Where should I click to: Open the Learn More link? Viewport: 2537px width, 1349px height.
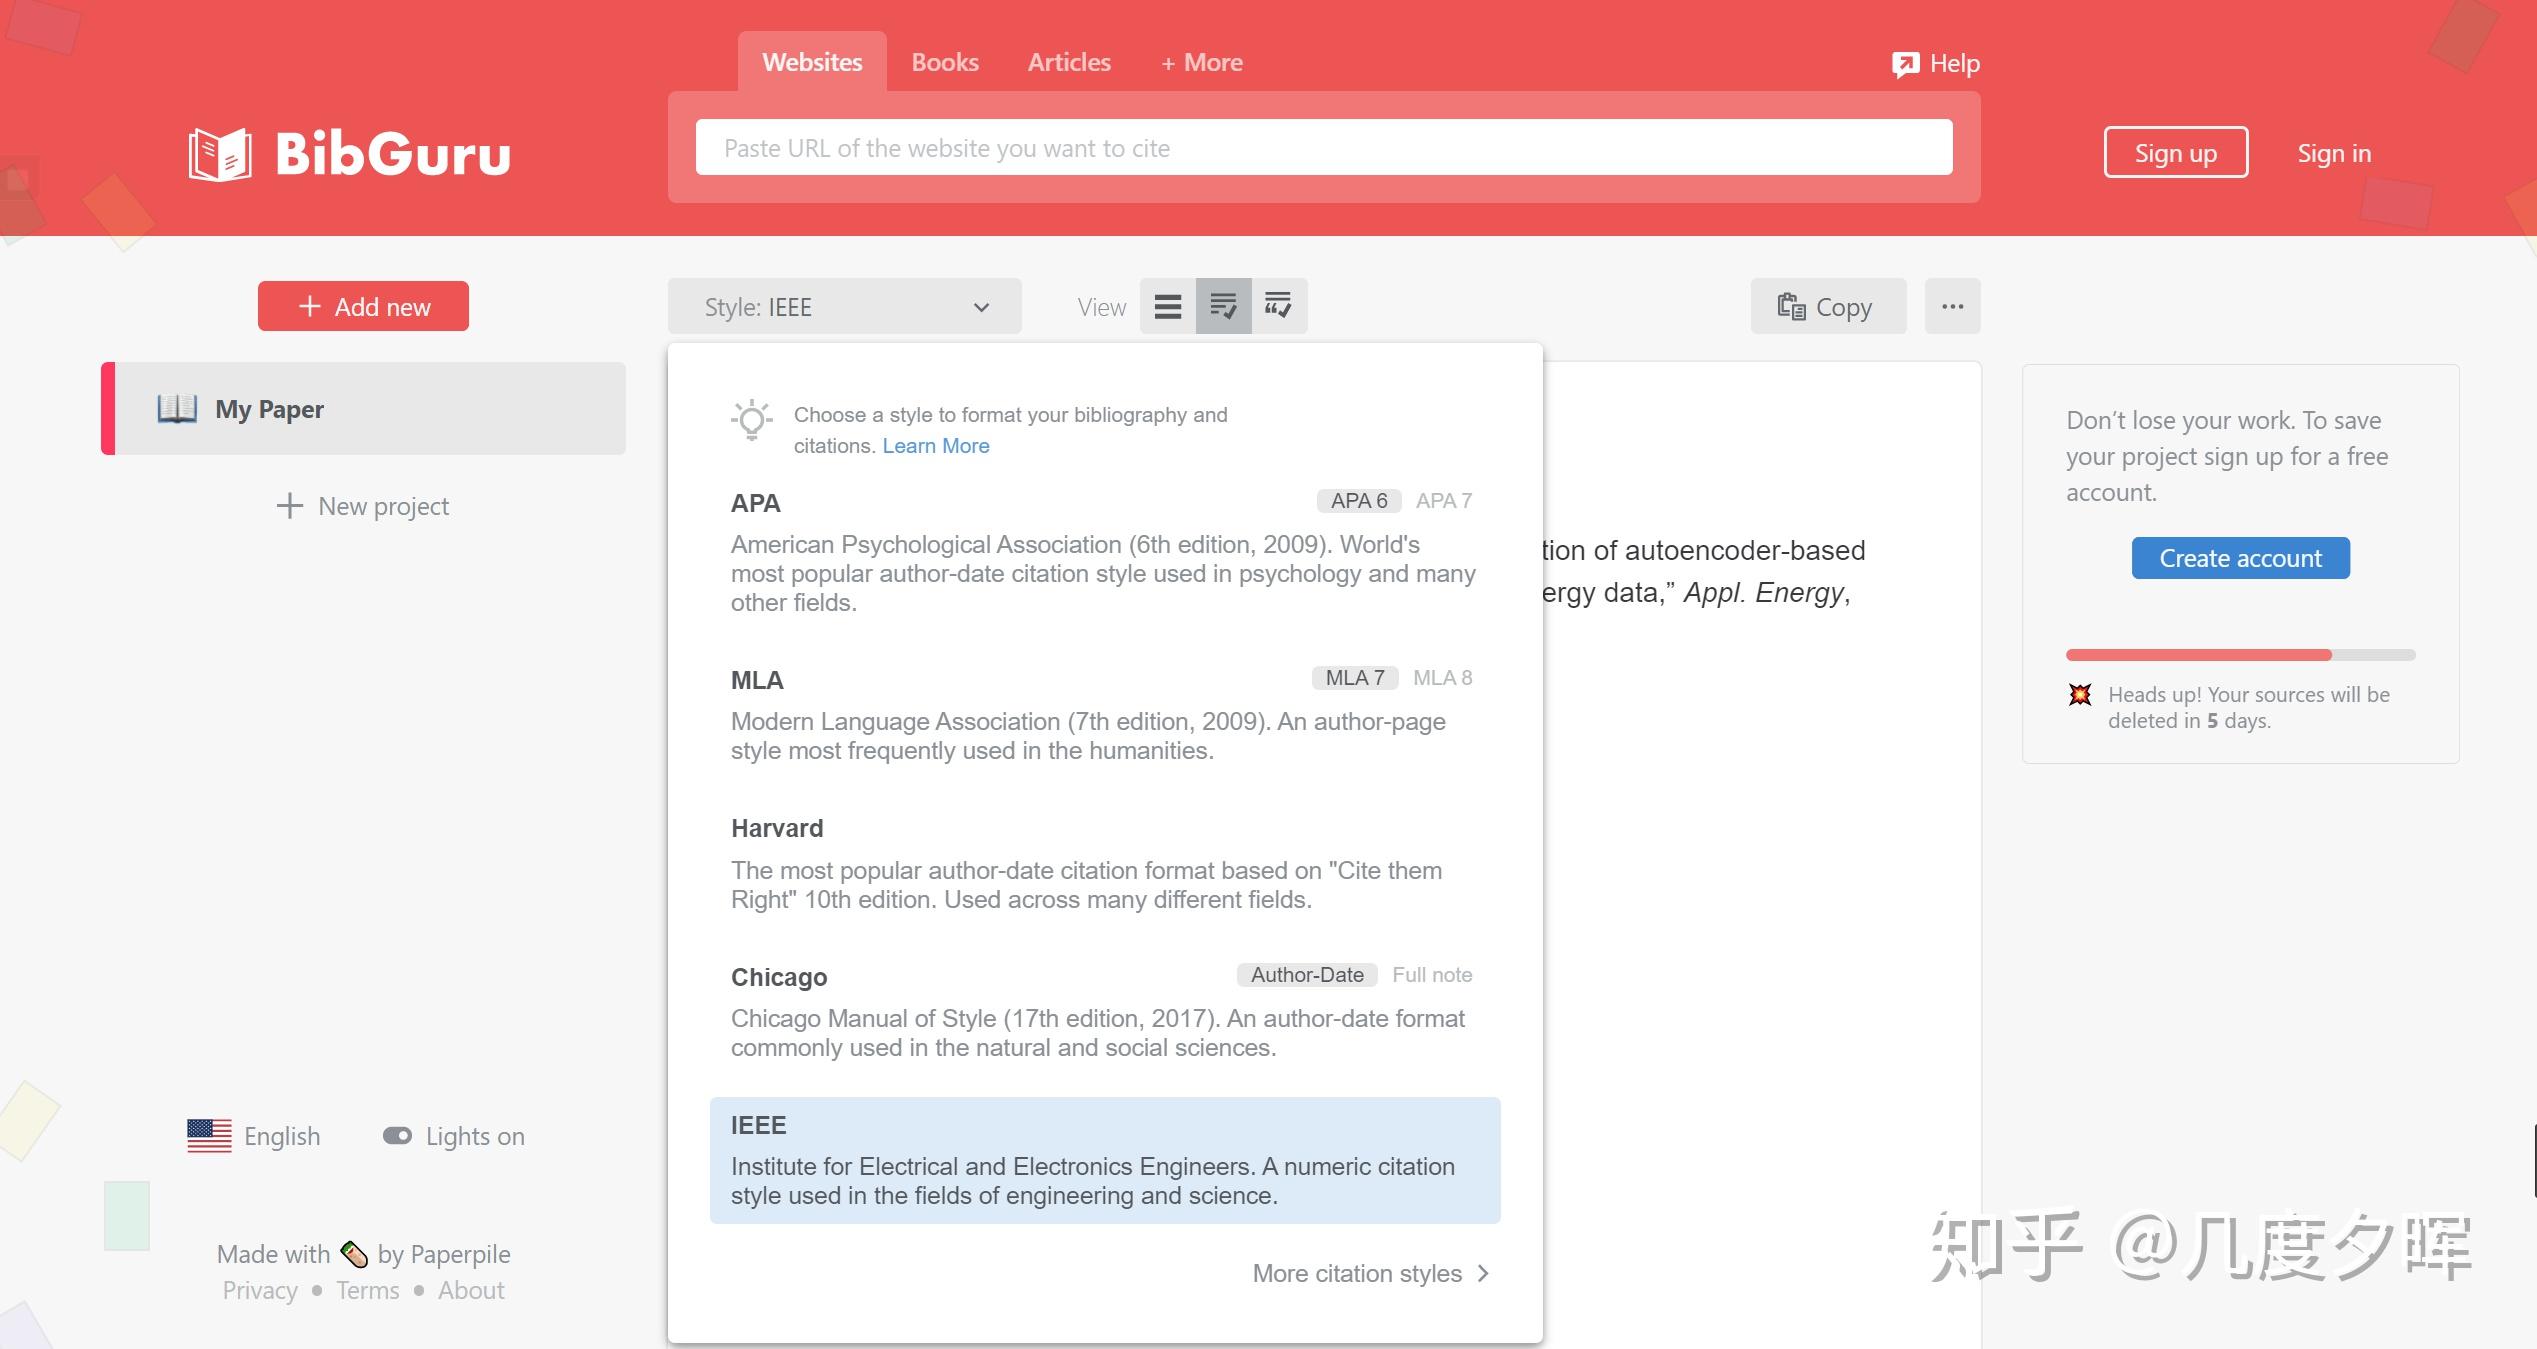(x=935, y=446)
